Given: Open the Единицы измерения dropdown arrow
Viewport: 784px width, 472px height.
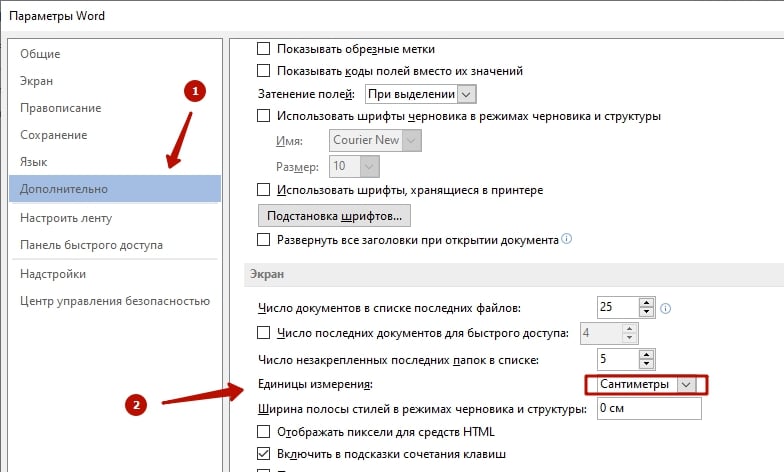Looking at the screenshot, I should click(686, 384).
